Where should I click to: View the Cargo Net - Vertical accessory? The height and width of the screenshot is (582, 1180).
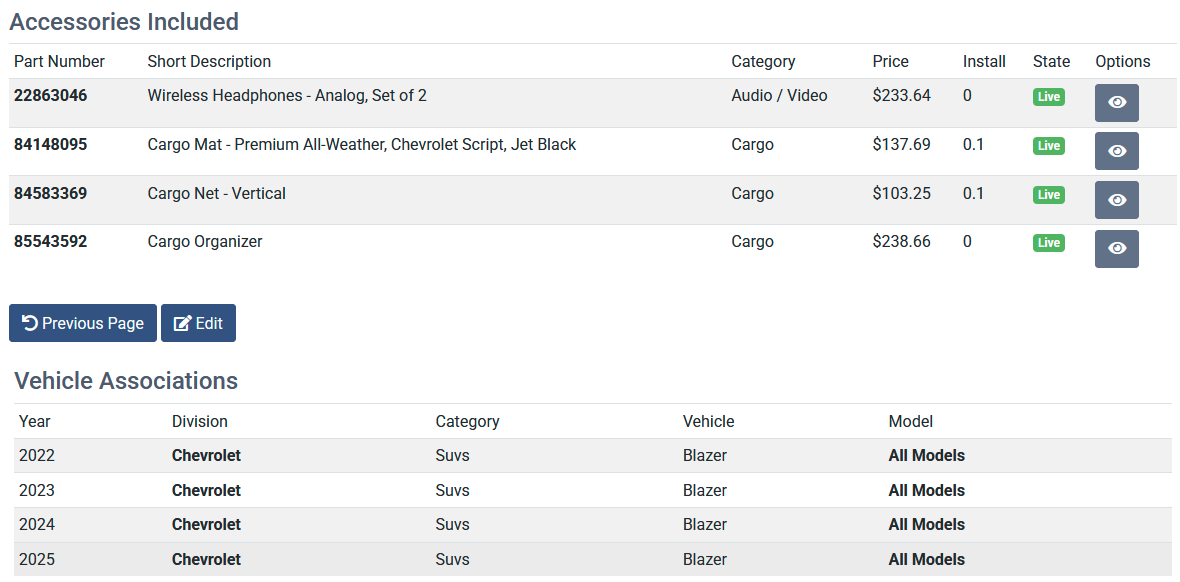tap(1116, 200)
